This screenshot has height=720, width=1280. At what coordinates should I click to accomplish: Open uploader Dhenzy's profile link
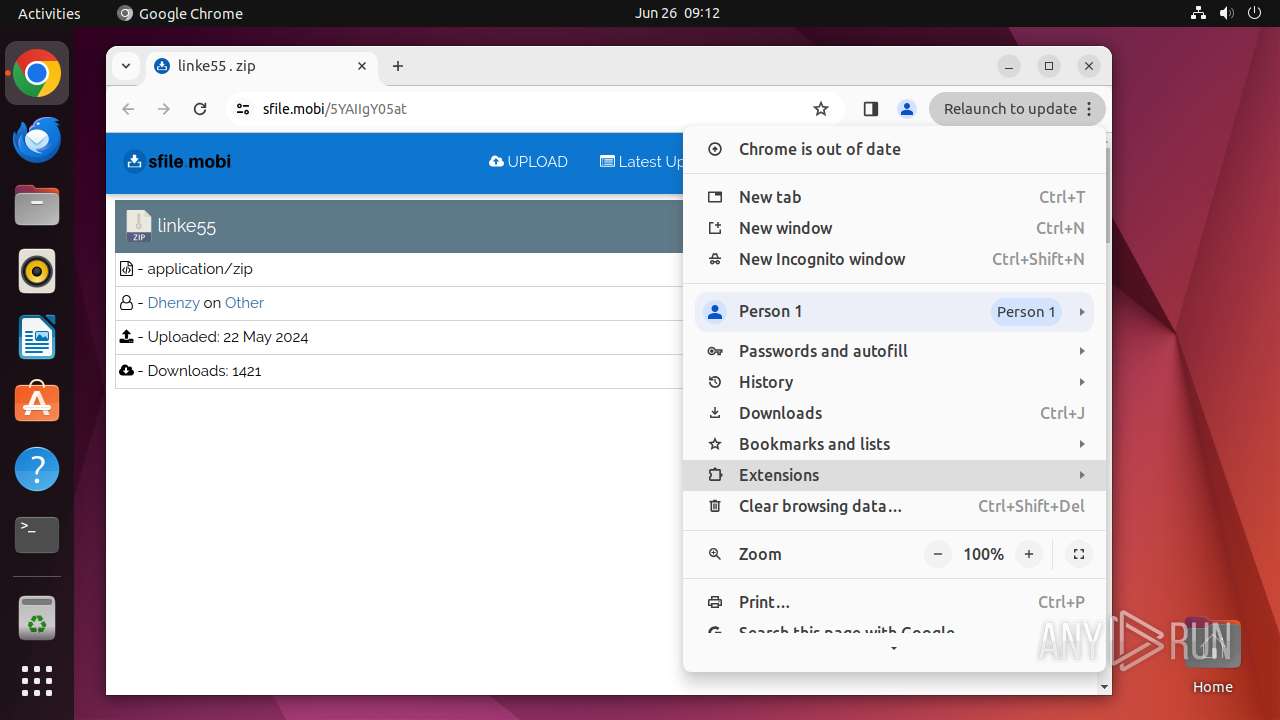click(x=174, y=303)
